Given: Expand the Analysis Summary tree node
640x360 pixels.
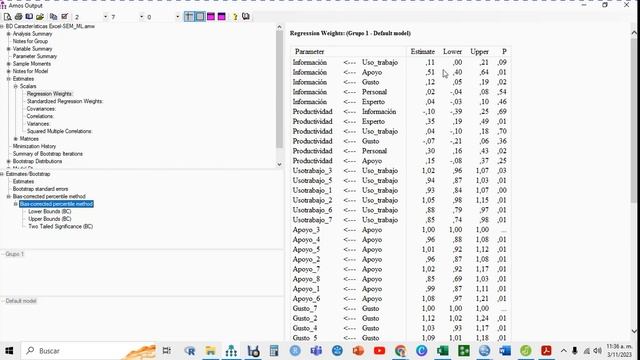Looking at the screenshot, I should click(x=9, y=34).
